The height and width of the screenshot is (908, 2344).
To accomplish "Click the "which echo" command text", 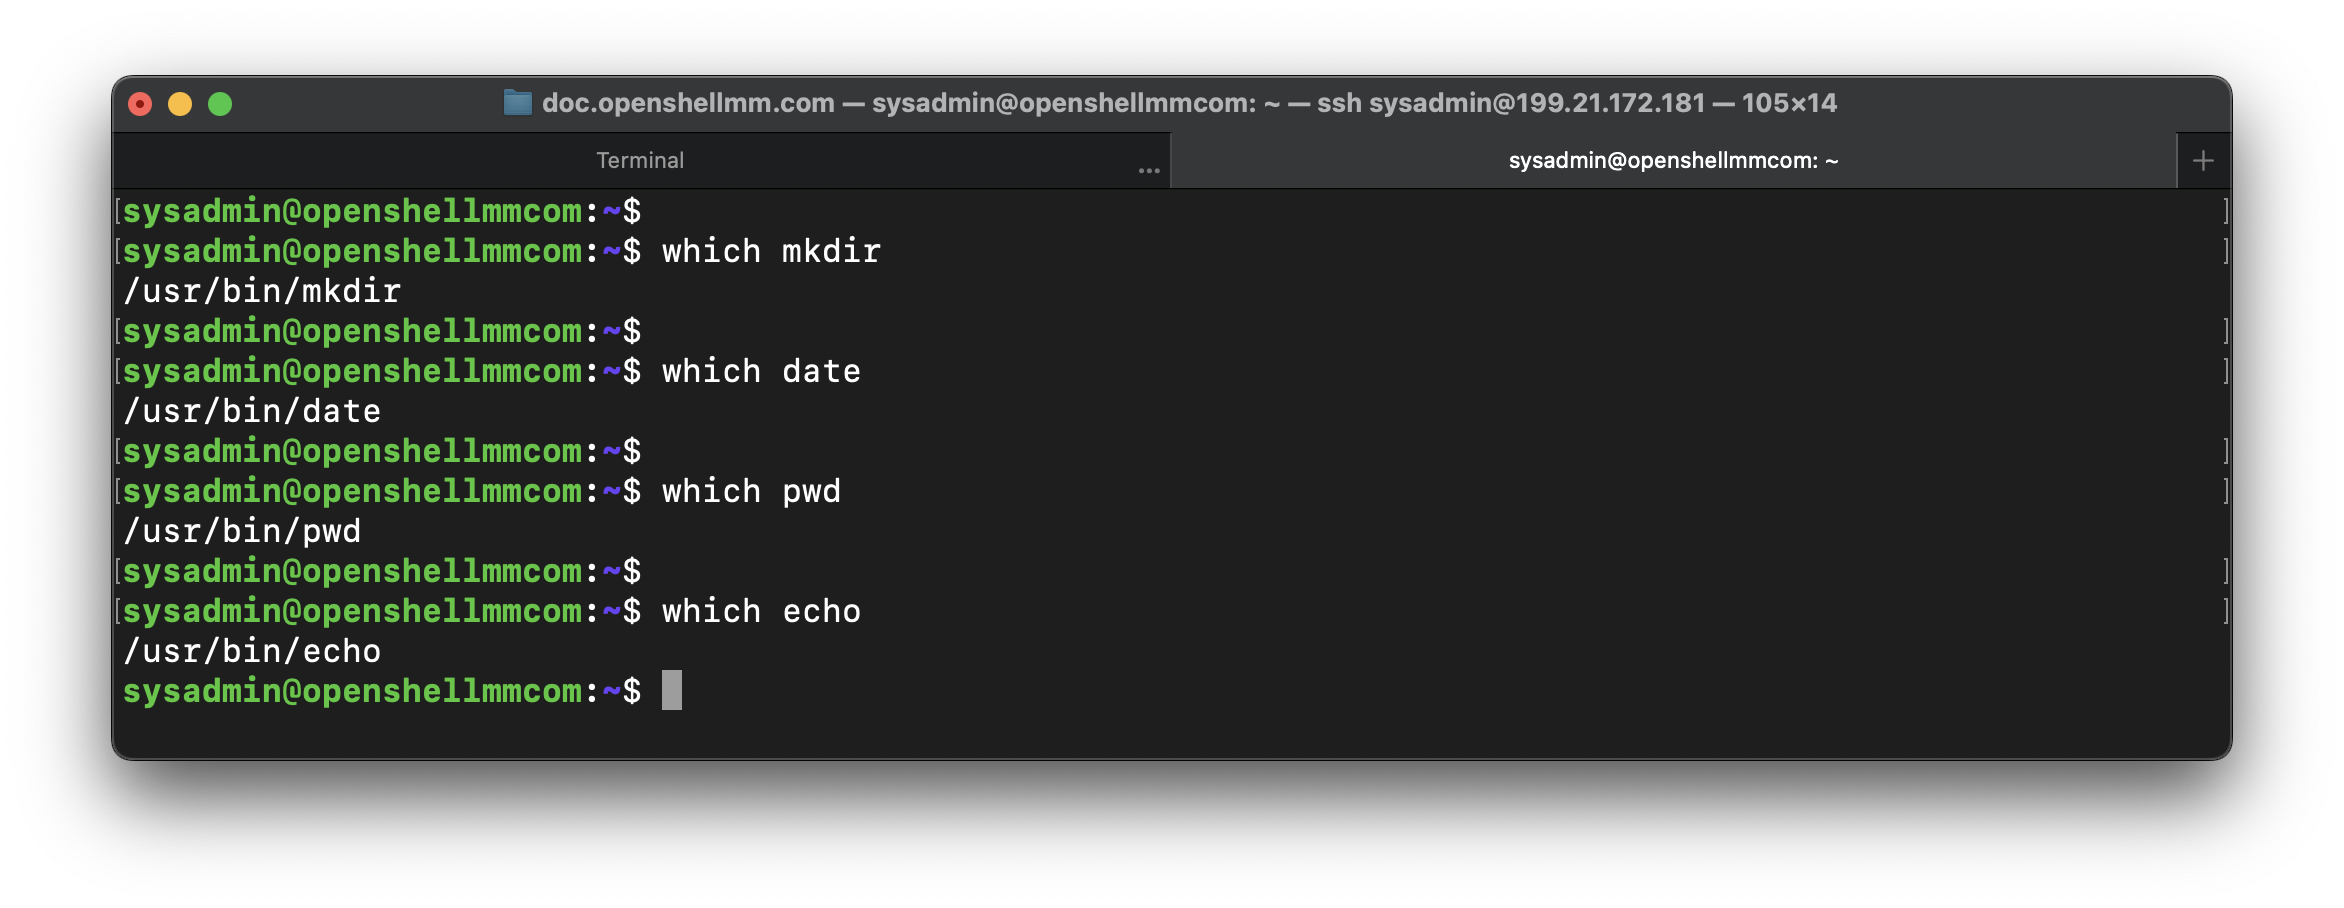I will coord(761,611).
